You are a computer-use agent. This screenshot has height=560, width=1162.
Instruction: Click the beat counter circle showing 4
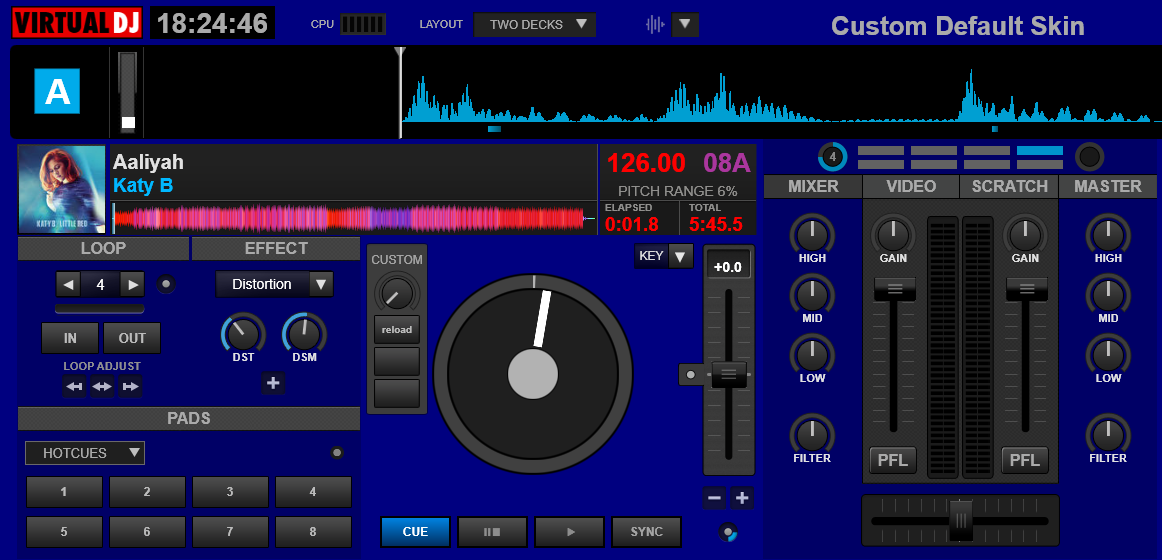pyautogui.click(x=833, y=157)
